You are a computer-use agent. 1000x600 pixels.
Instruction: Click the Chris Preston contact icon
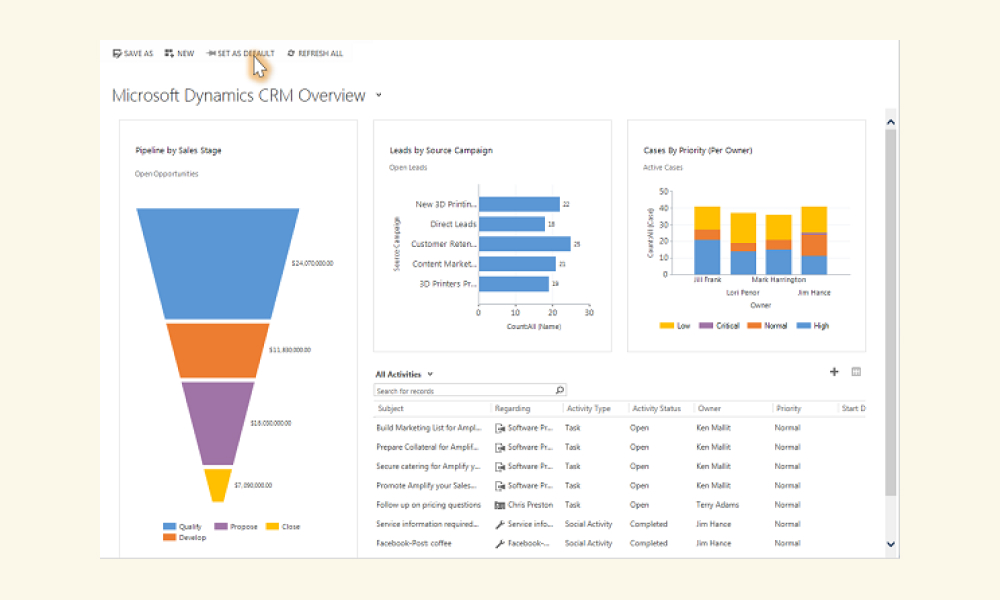[x=500, y=505]
